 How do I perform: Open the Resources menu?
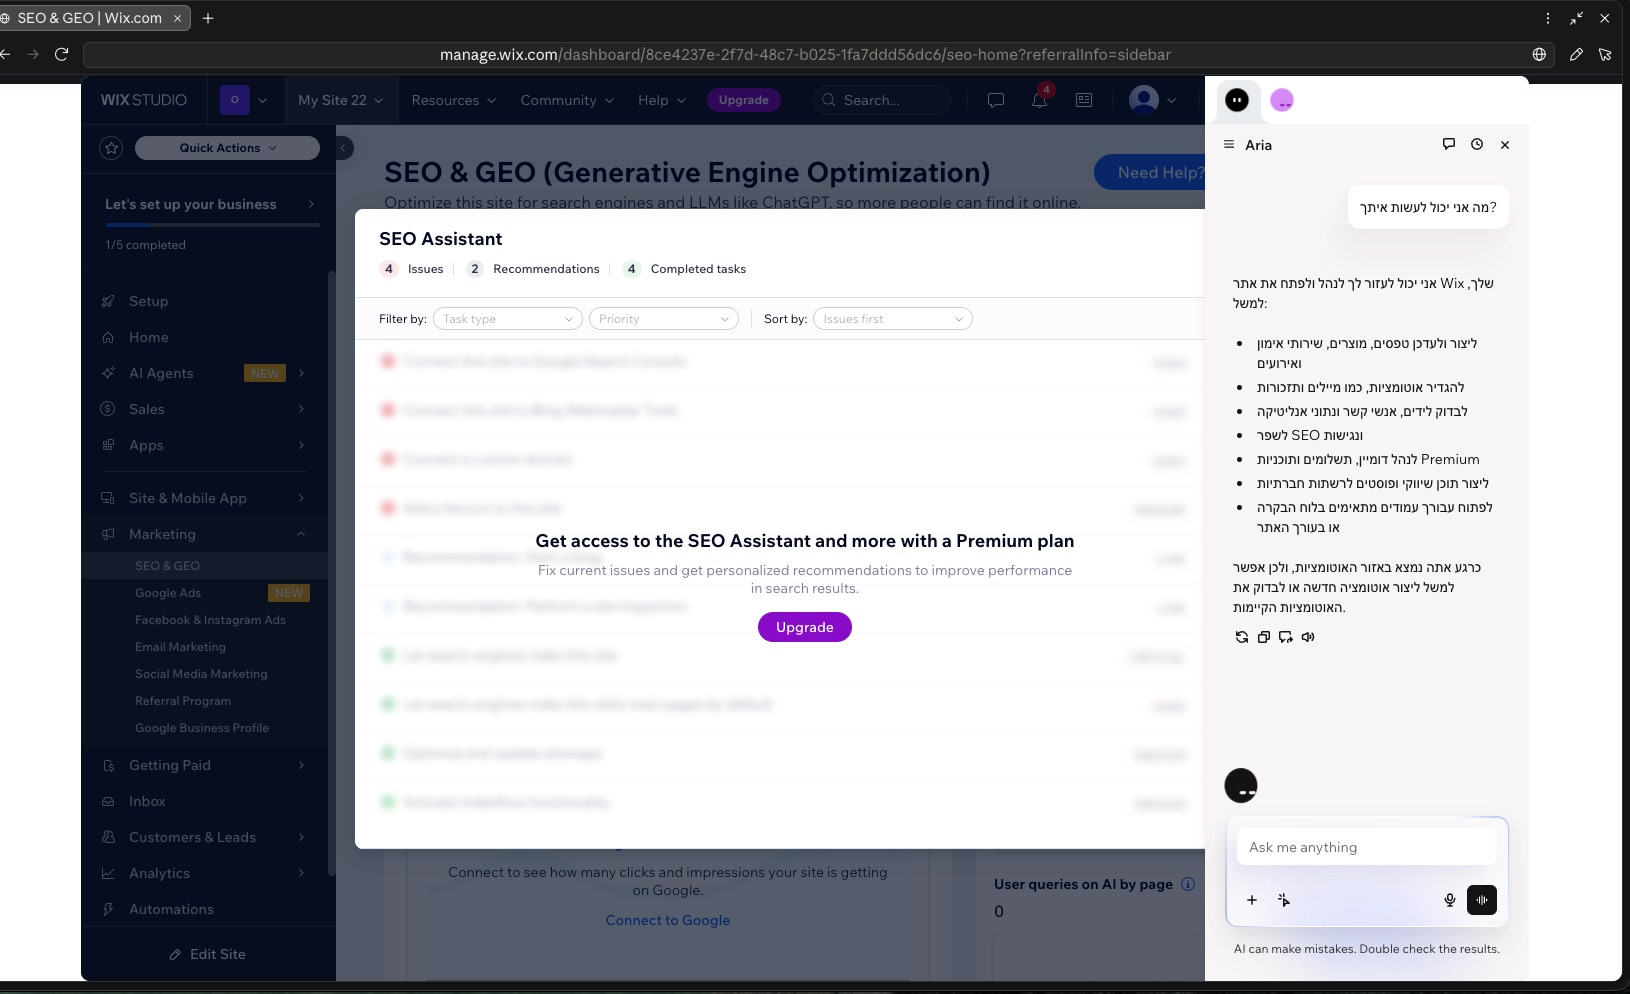454,100
